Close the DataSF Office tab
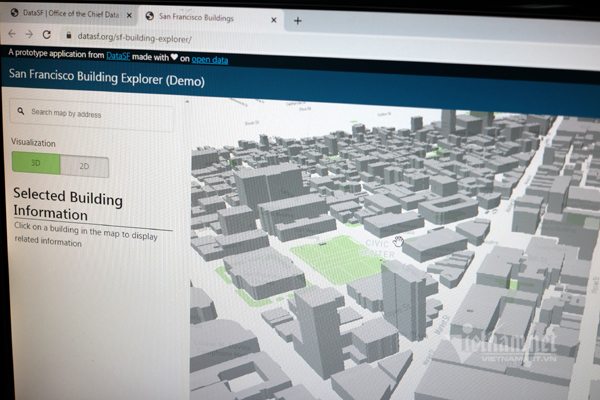The height and width of the screenshot is (400, 600). pyautogui.click(x=129, y=15)
